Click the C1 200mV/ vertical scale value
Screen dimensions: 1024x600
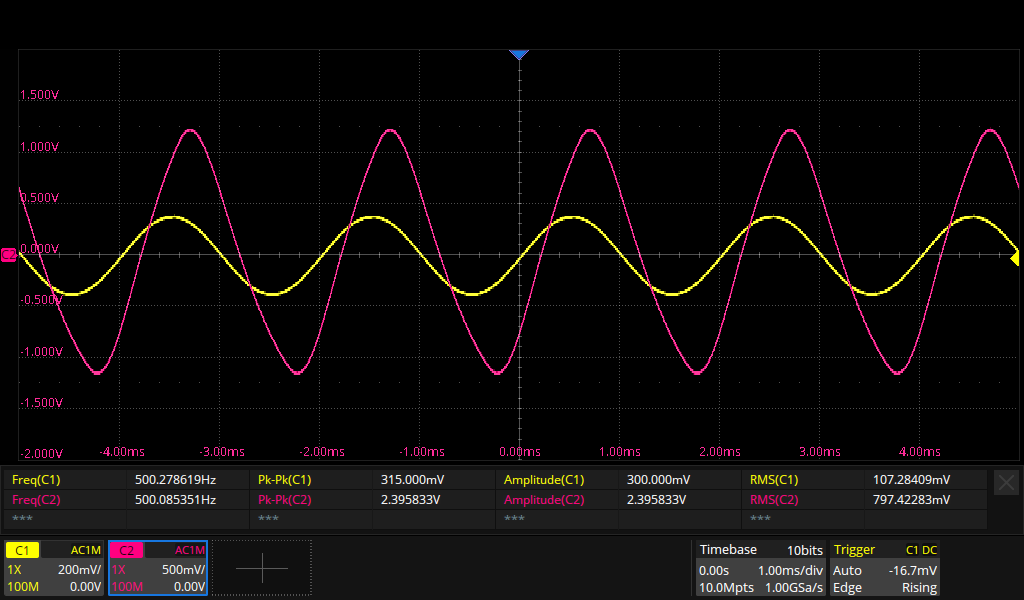point(78,569)
